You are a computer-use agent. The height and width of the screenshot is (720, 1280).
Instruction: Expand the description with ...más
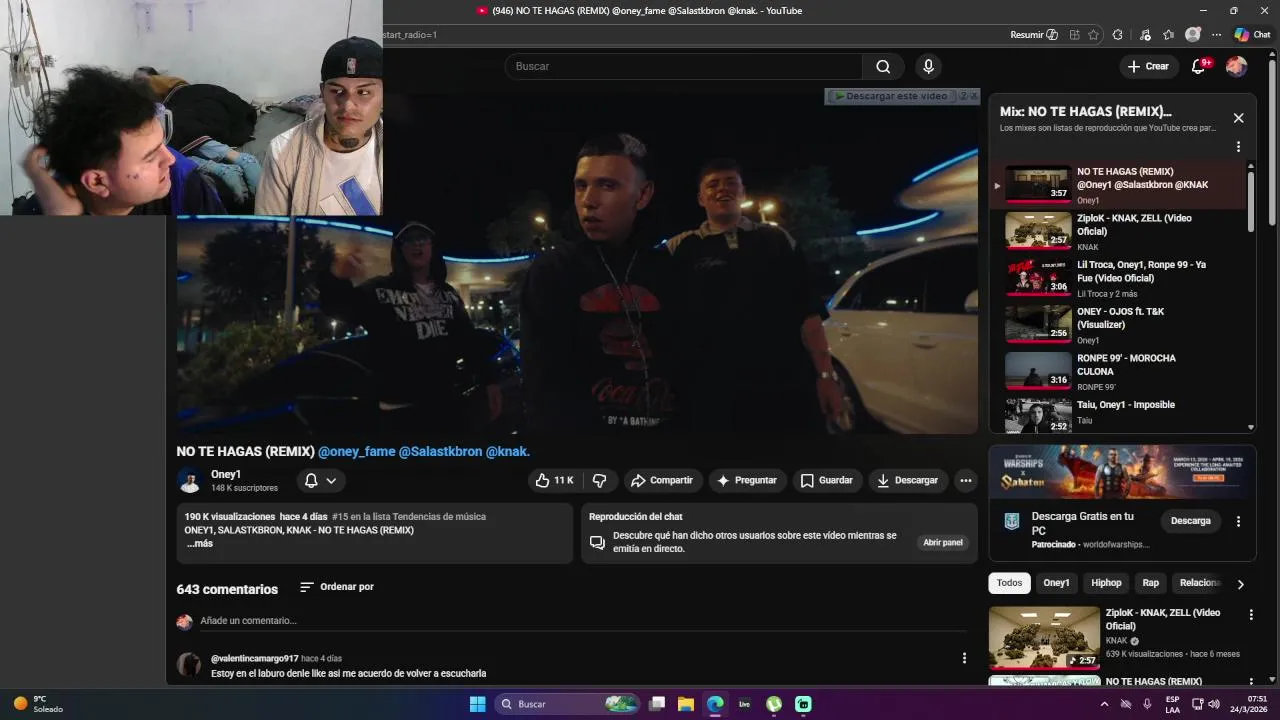pyautogui.click(x=200, y=544)
